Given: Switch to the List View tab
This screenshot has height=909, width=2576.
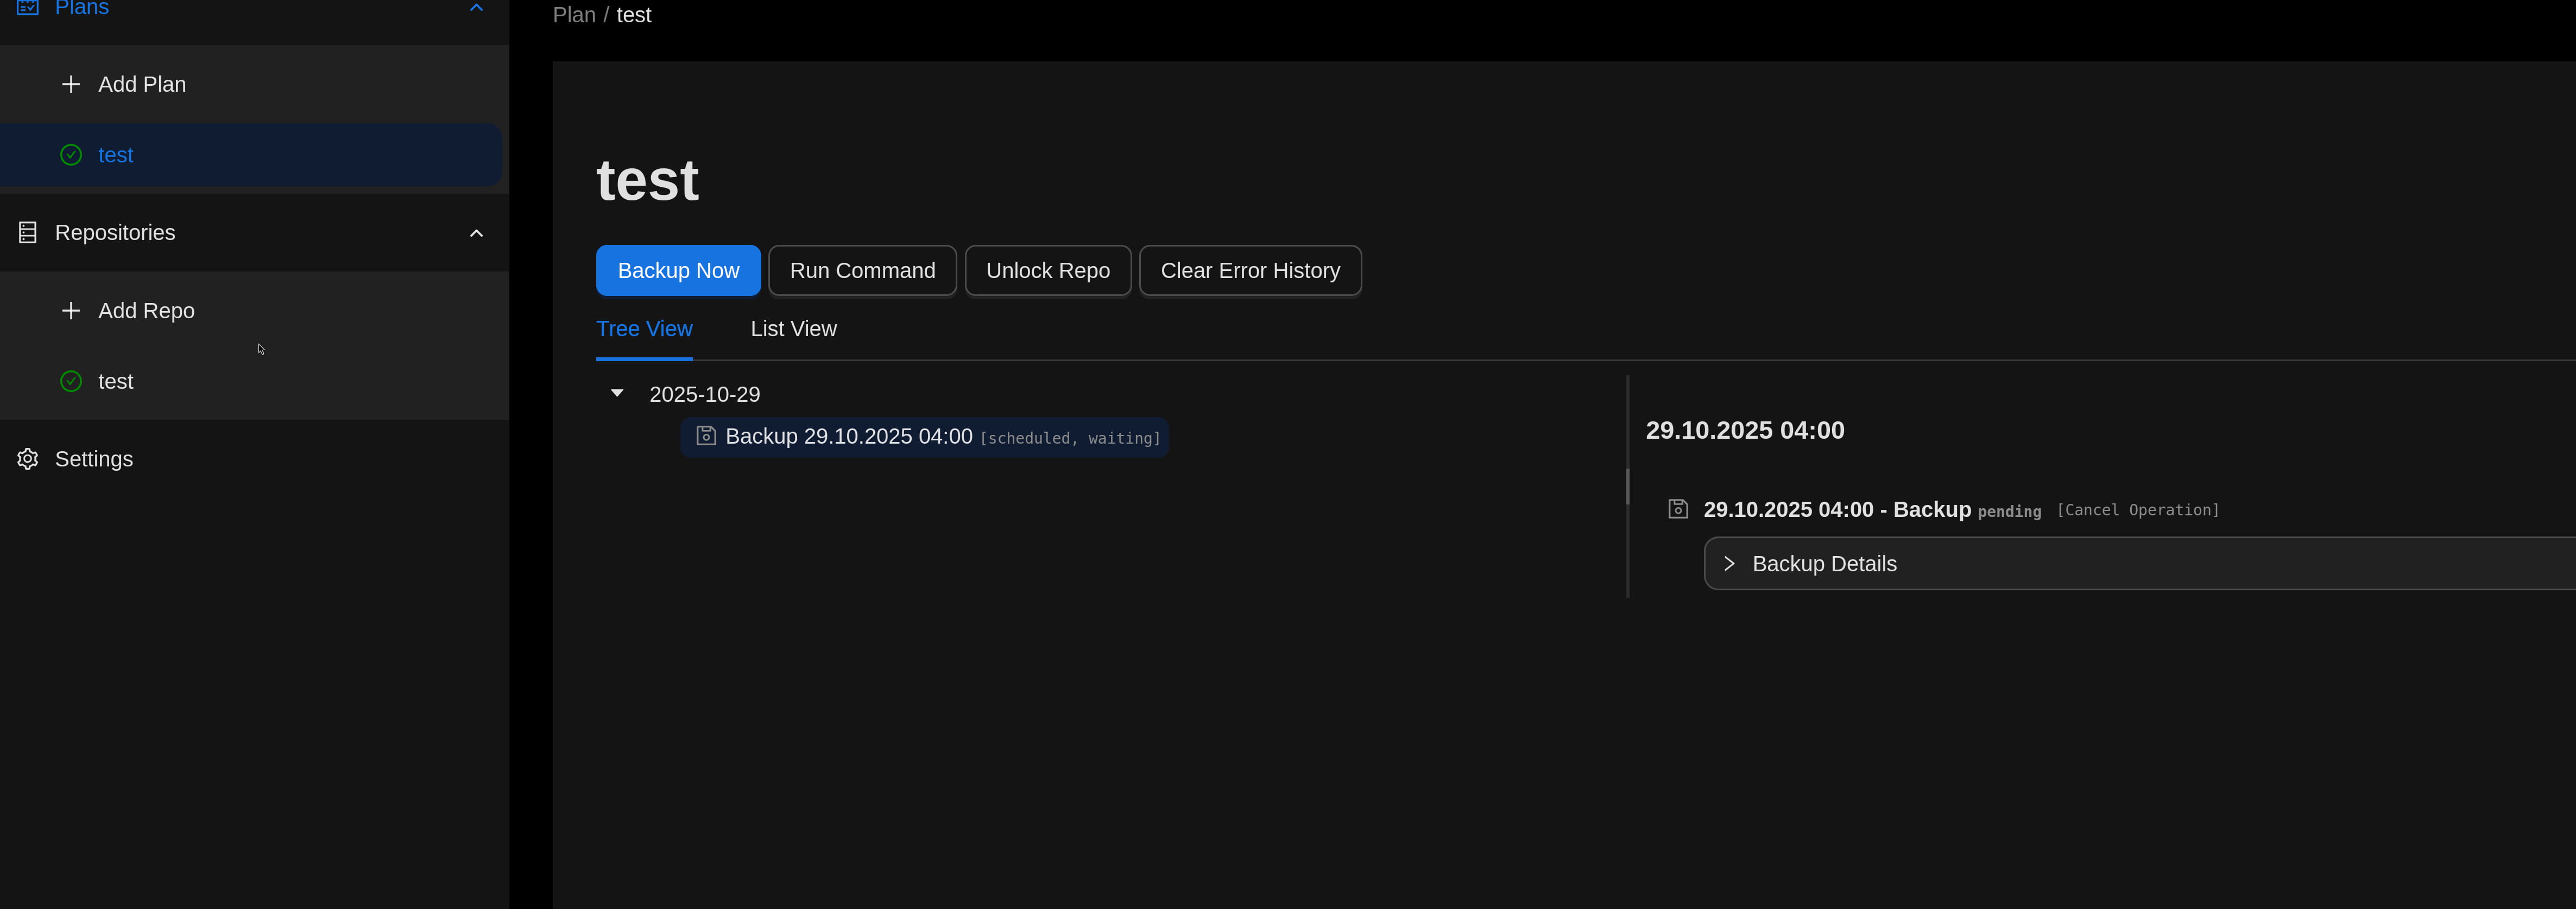Looking at the screenshot, I should [x=793, y=329].
